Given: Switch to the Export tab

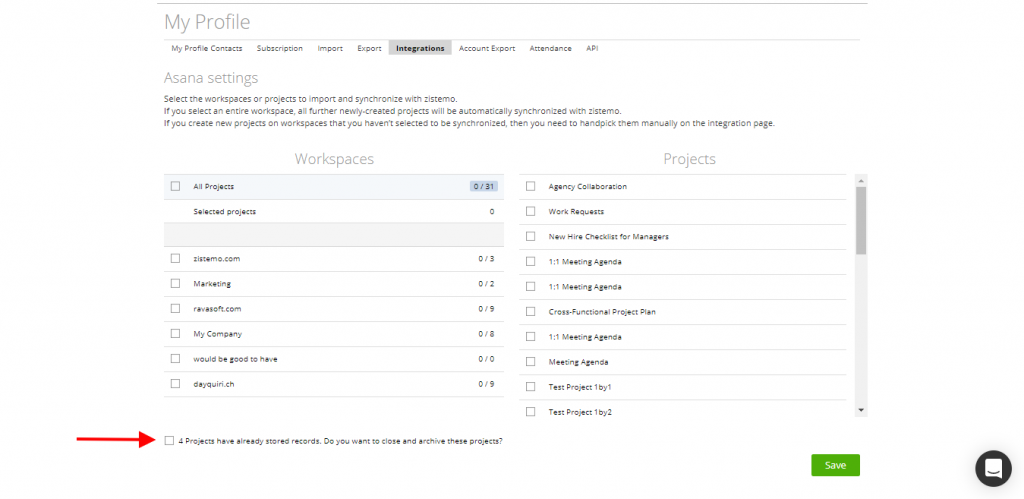Looking at the screenshot, I should pyautogui.click(x=369, y=48).
